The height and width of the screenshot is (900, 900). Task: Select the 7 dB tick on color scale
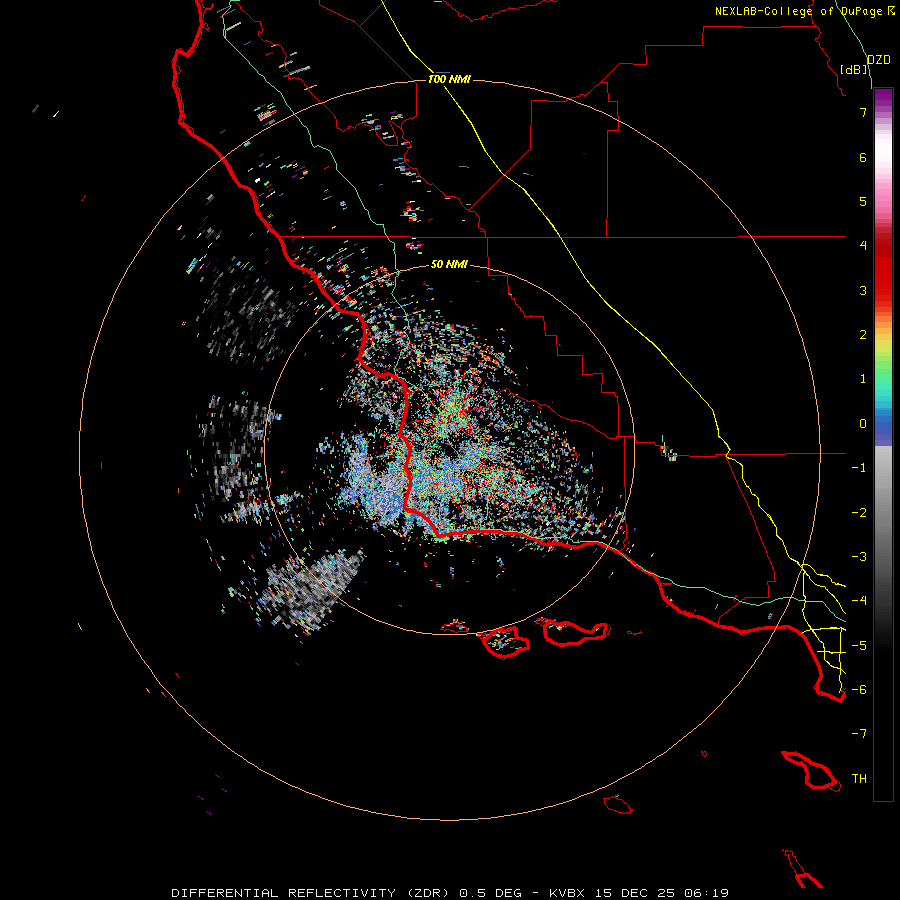[x=863, y=112]
